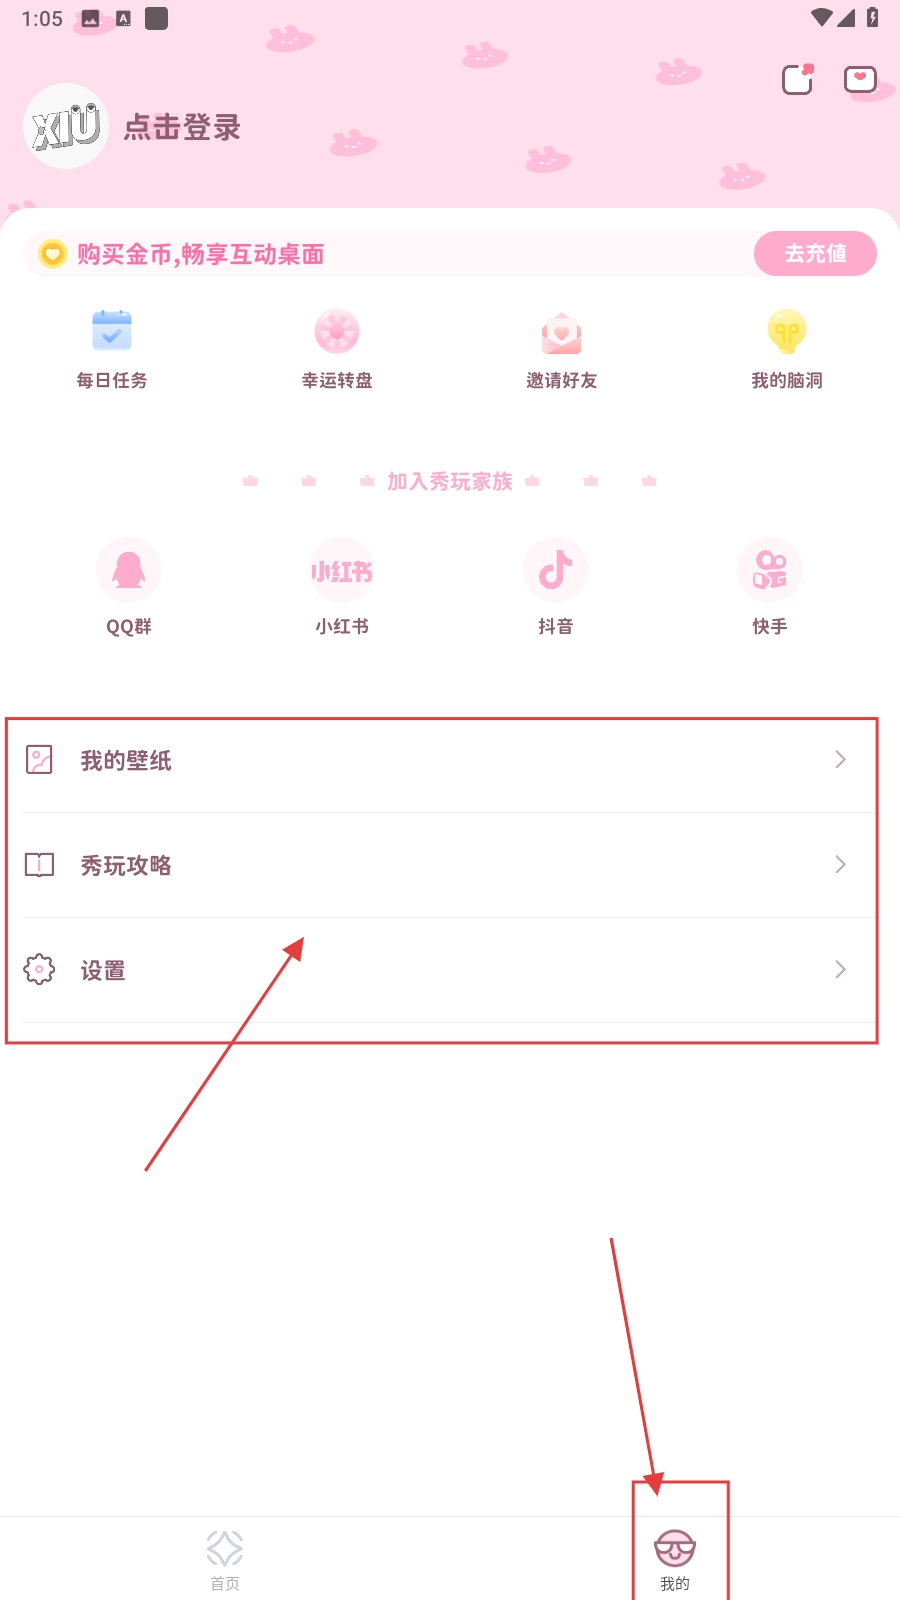
Task: Open the notification square icon with red dot
Action: [798, 79]
